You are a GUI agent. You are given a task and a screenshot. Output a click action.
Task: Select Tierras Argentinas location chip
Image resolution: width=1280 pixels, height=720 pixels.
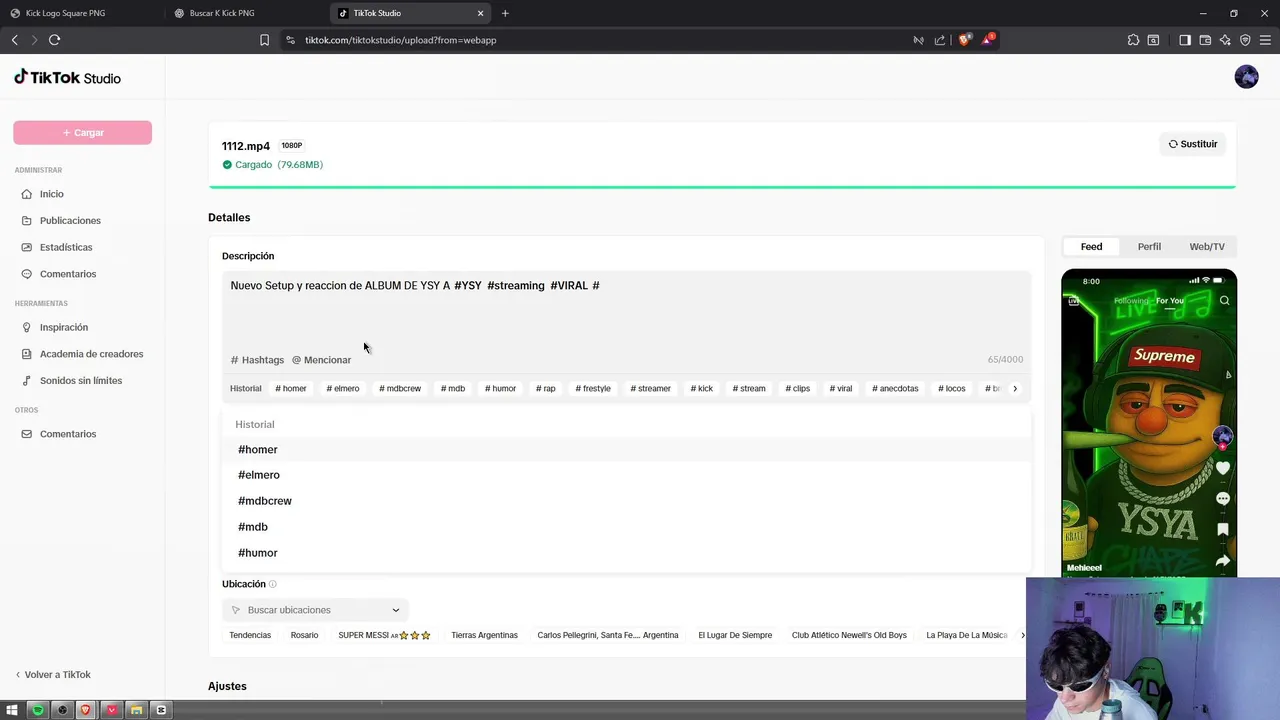point(484,635)
